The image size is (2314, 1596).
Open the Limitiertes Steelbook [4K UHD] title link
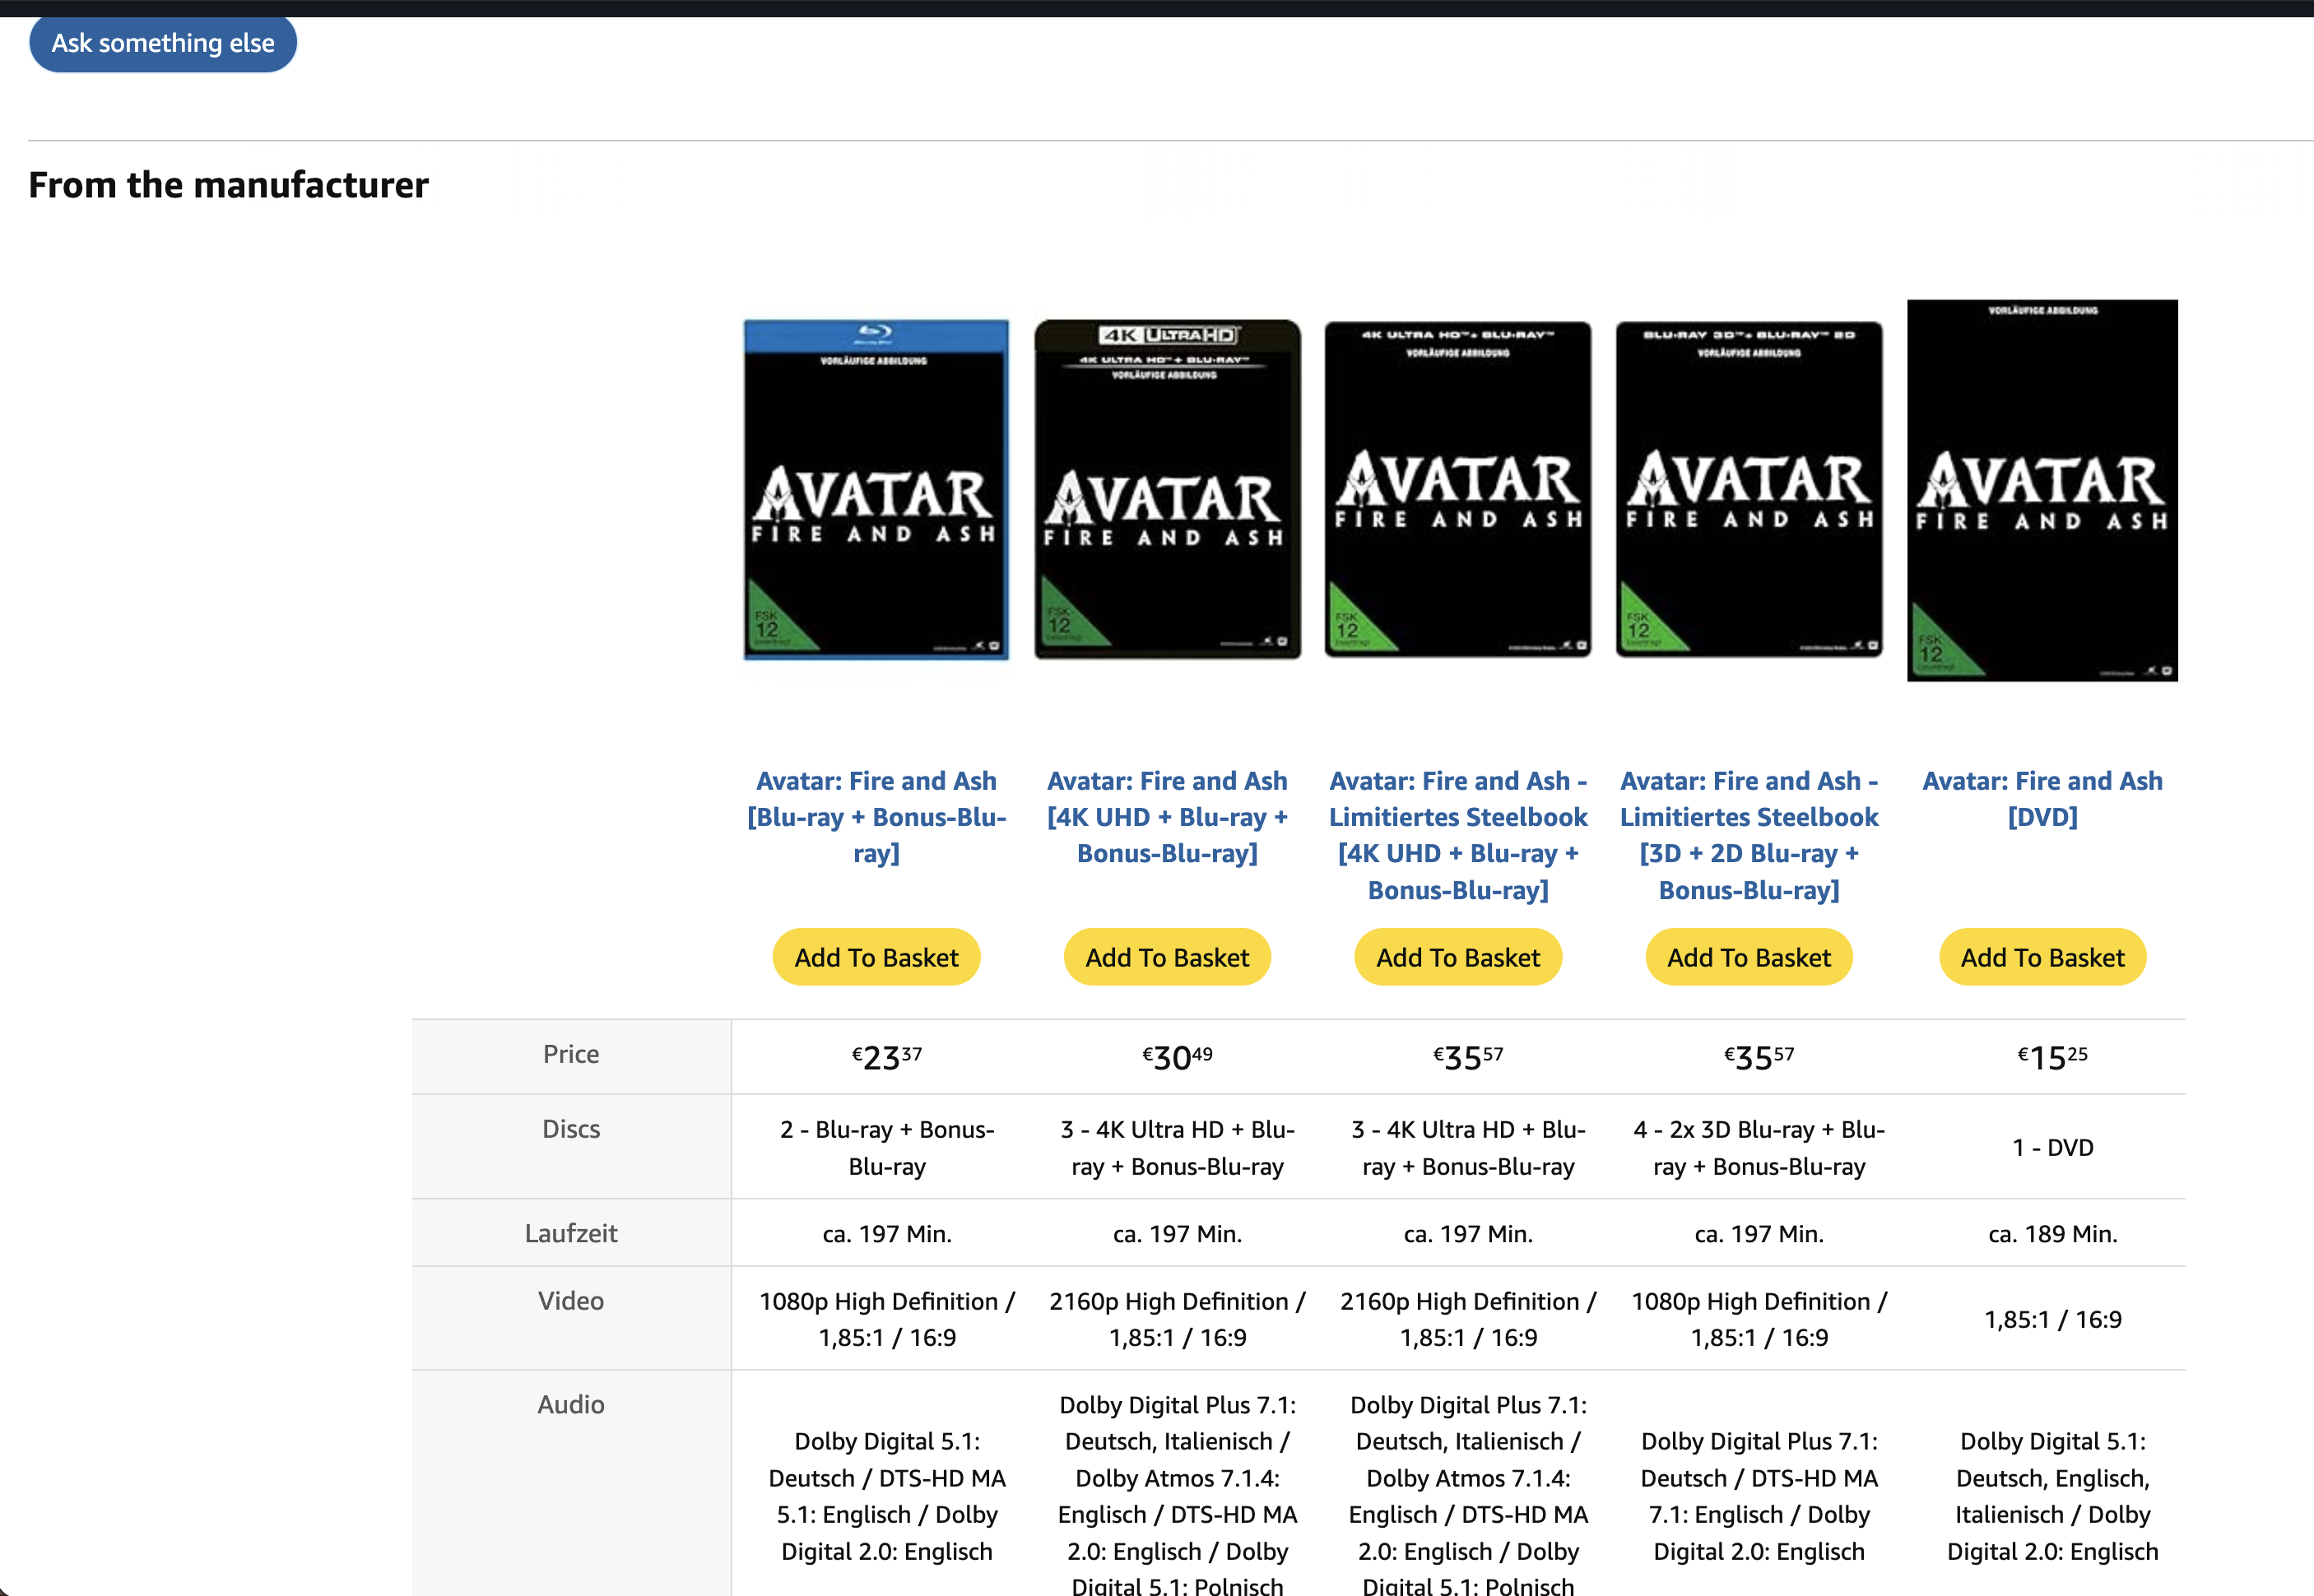tap(1458, 835)
